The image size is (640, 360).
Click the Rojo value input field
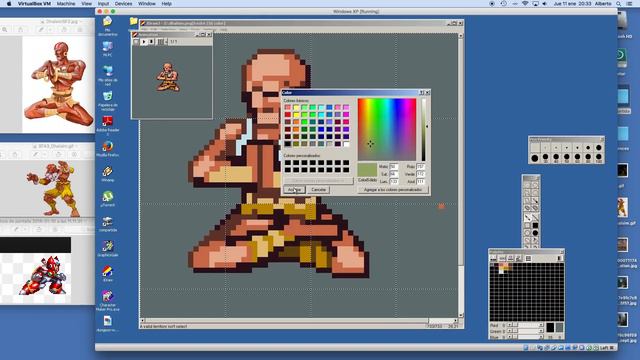point(420,167)
